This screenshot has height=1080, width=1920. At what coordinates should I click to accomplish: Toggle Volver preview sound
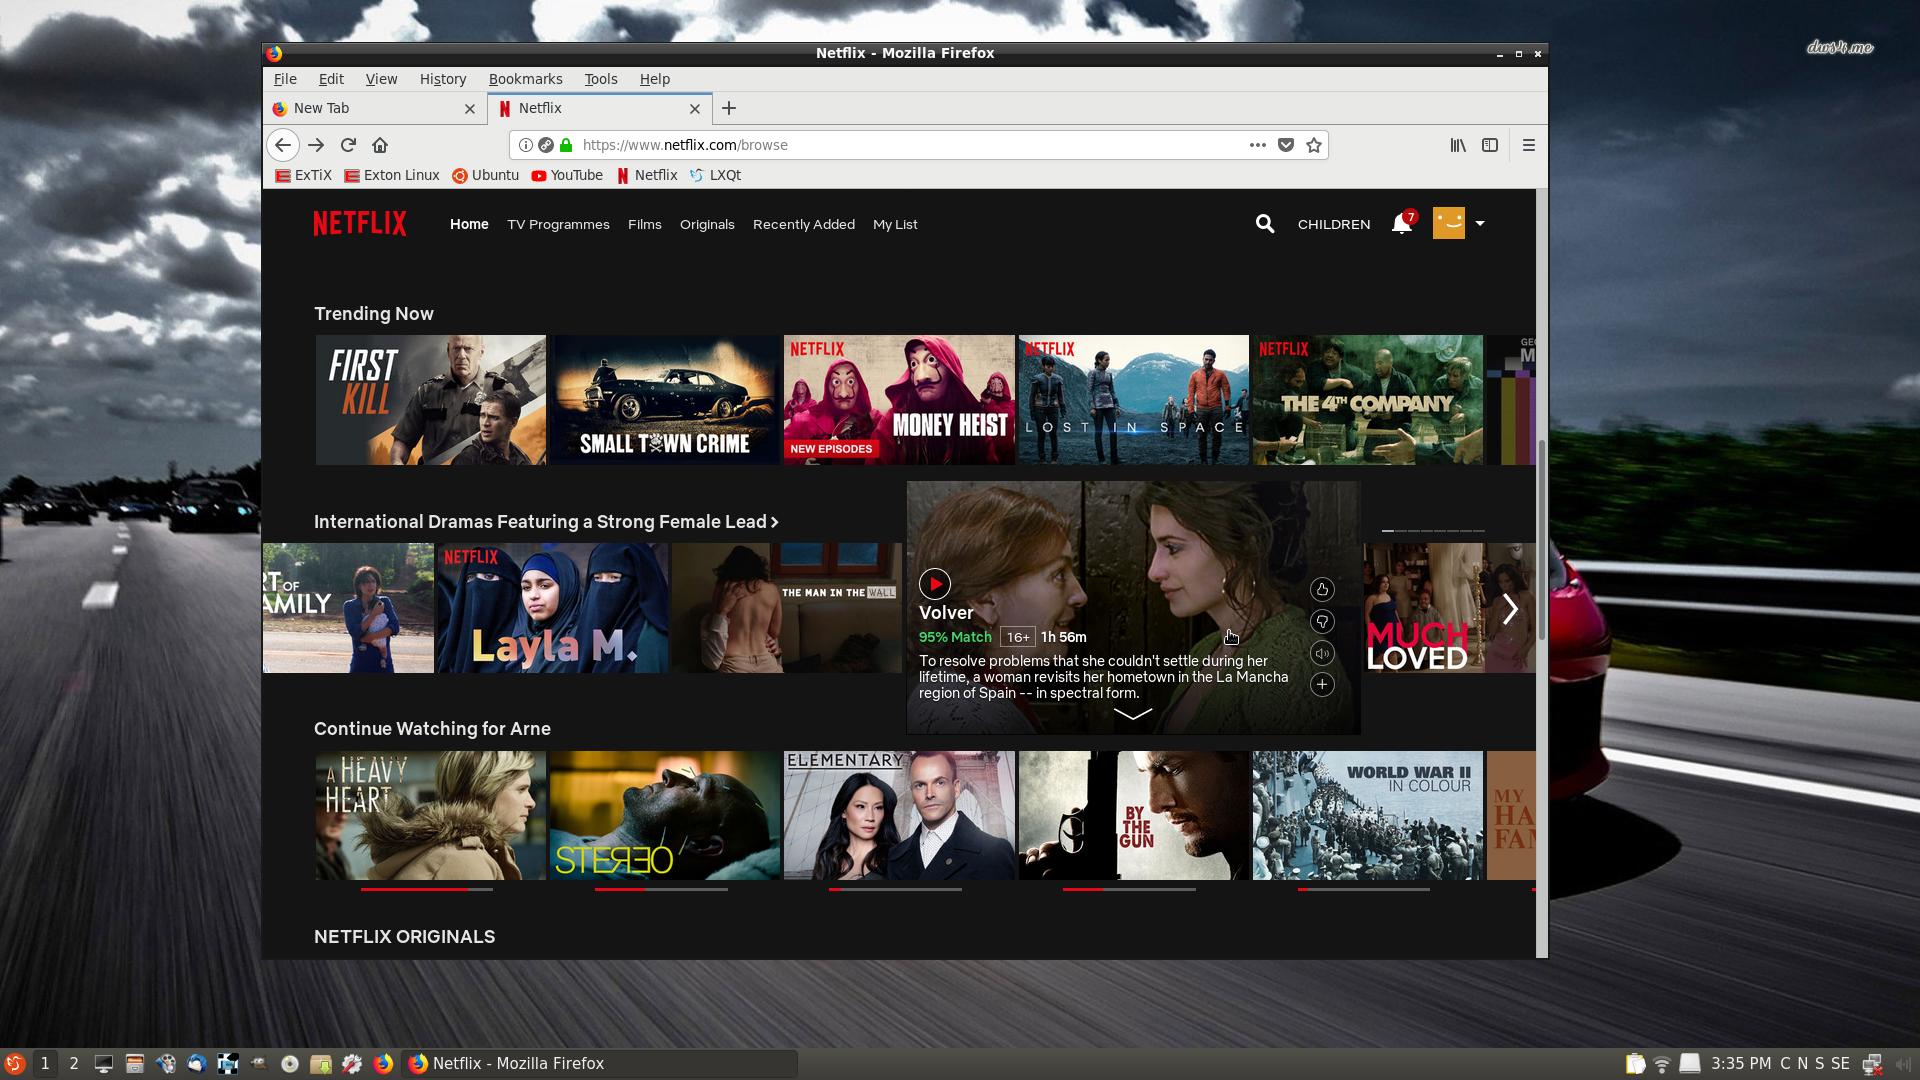pos(1322,653)
